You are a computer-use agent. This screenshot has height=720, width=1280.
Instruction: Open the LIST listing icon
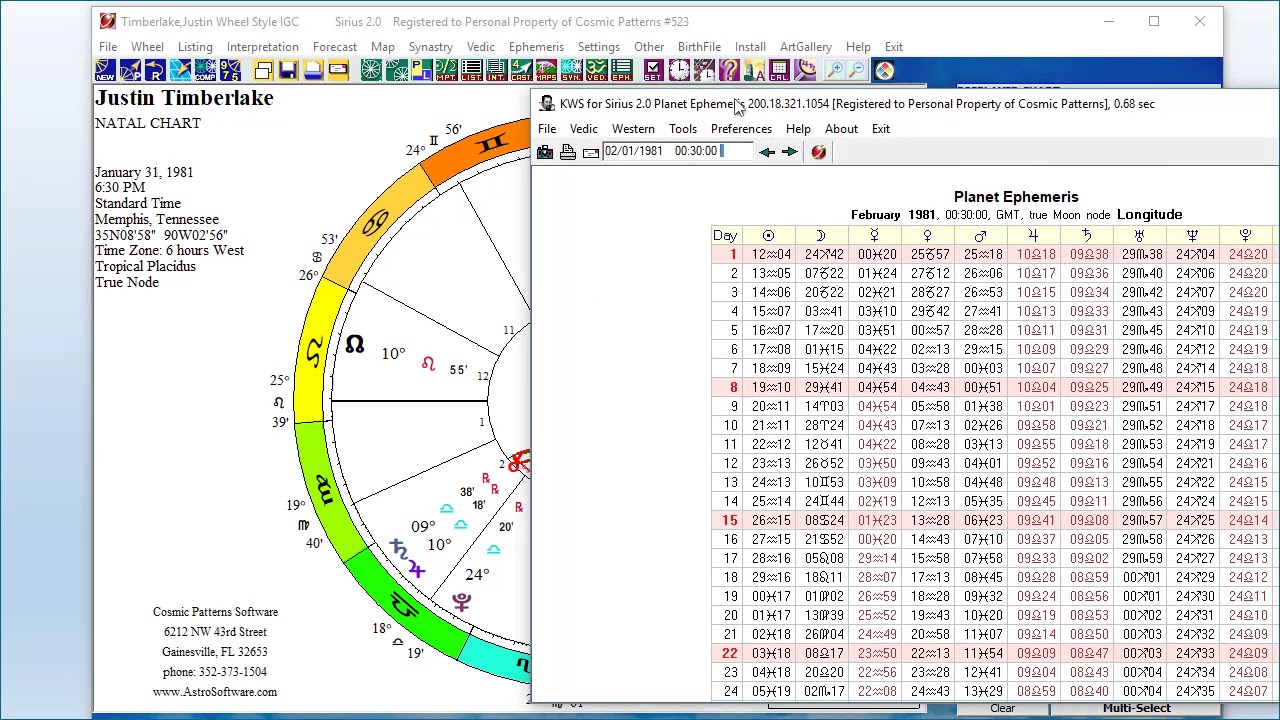pyautogui.click(x=472, y=71)
